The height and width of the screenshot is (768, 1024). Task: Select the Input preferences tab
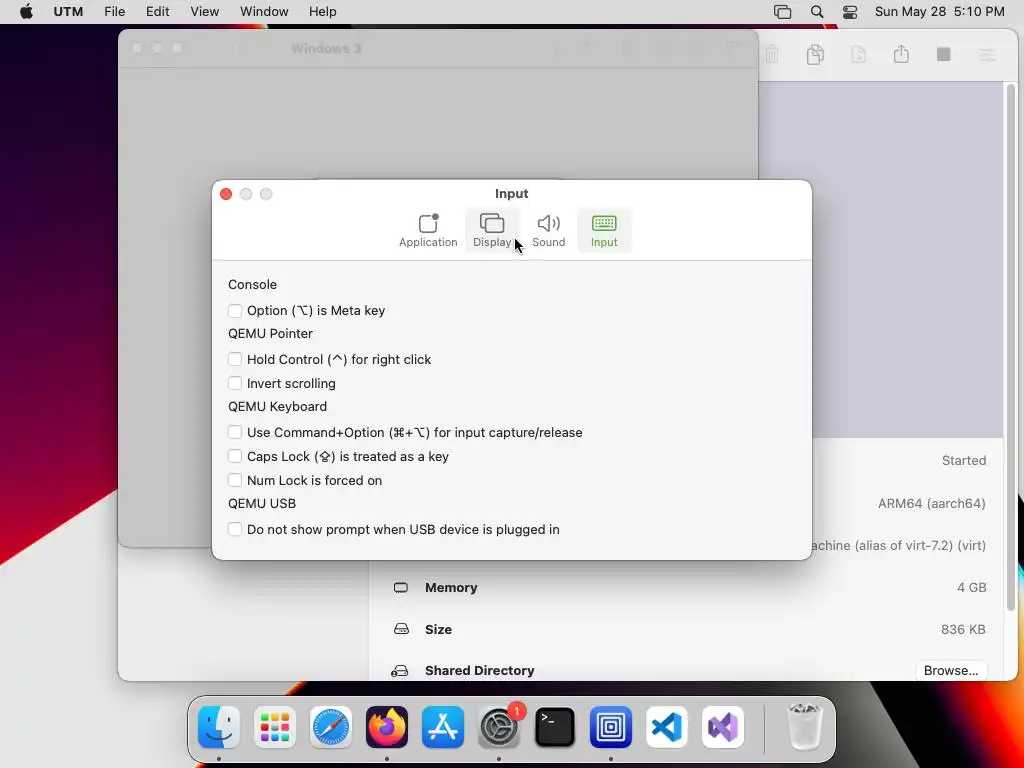pyautogui.click(x=604, y=230)
